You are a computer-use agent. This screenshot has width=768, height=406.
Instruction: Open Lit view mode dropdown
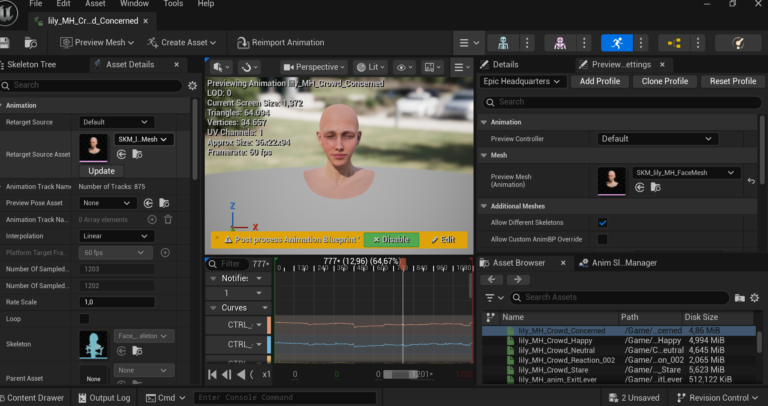[370, 68]
